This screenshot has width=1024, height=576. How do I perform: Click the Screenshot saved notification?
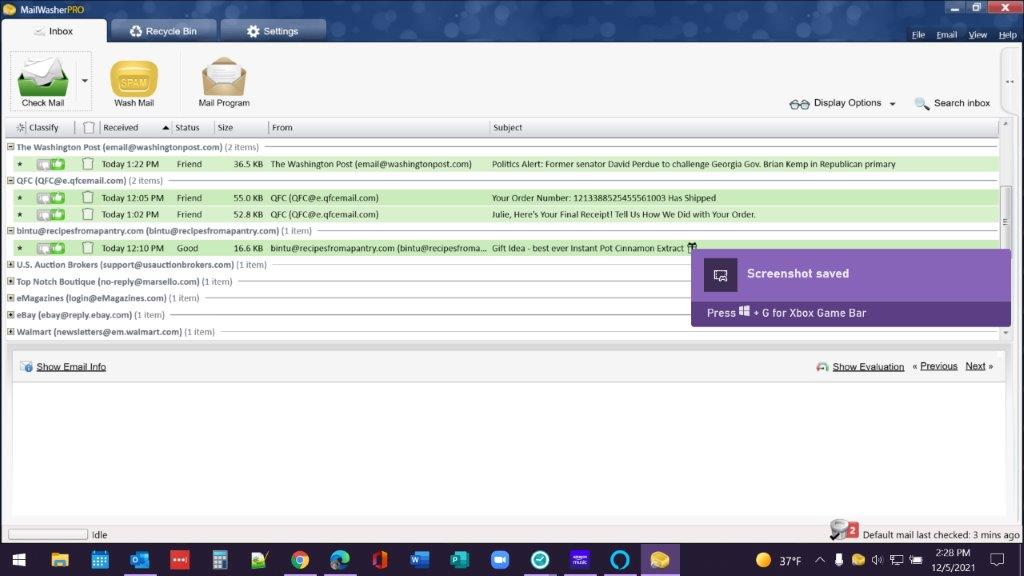pos(851,287)
